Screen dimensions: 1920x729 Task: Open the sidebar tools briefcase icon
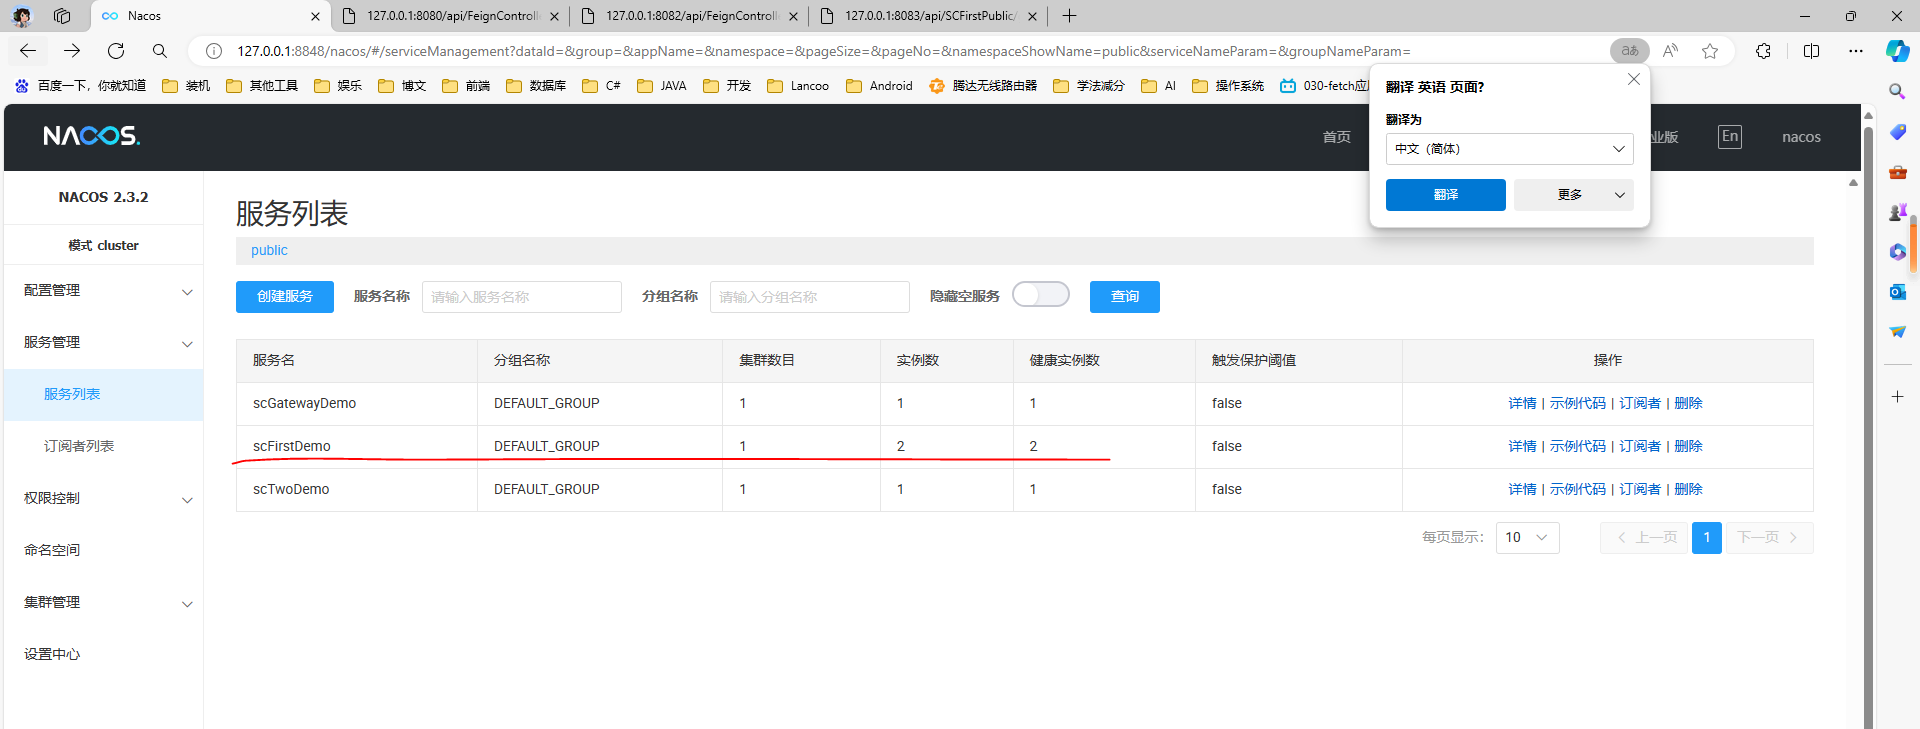coord(1897,172)
